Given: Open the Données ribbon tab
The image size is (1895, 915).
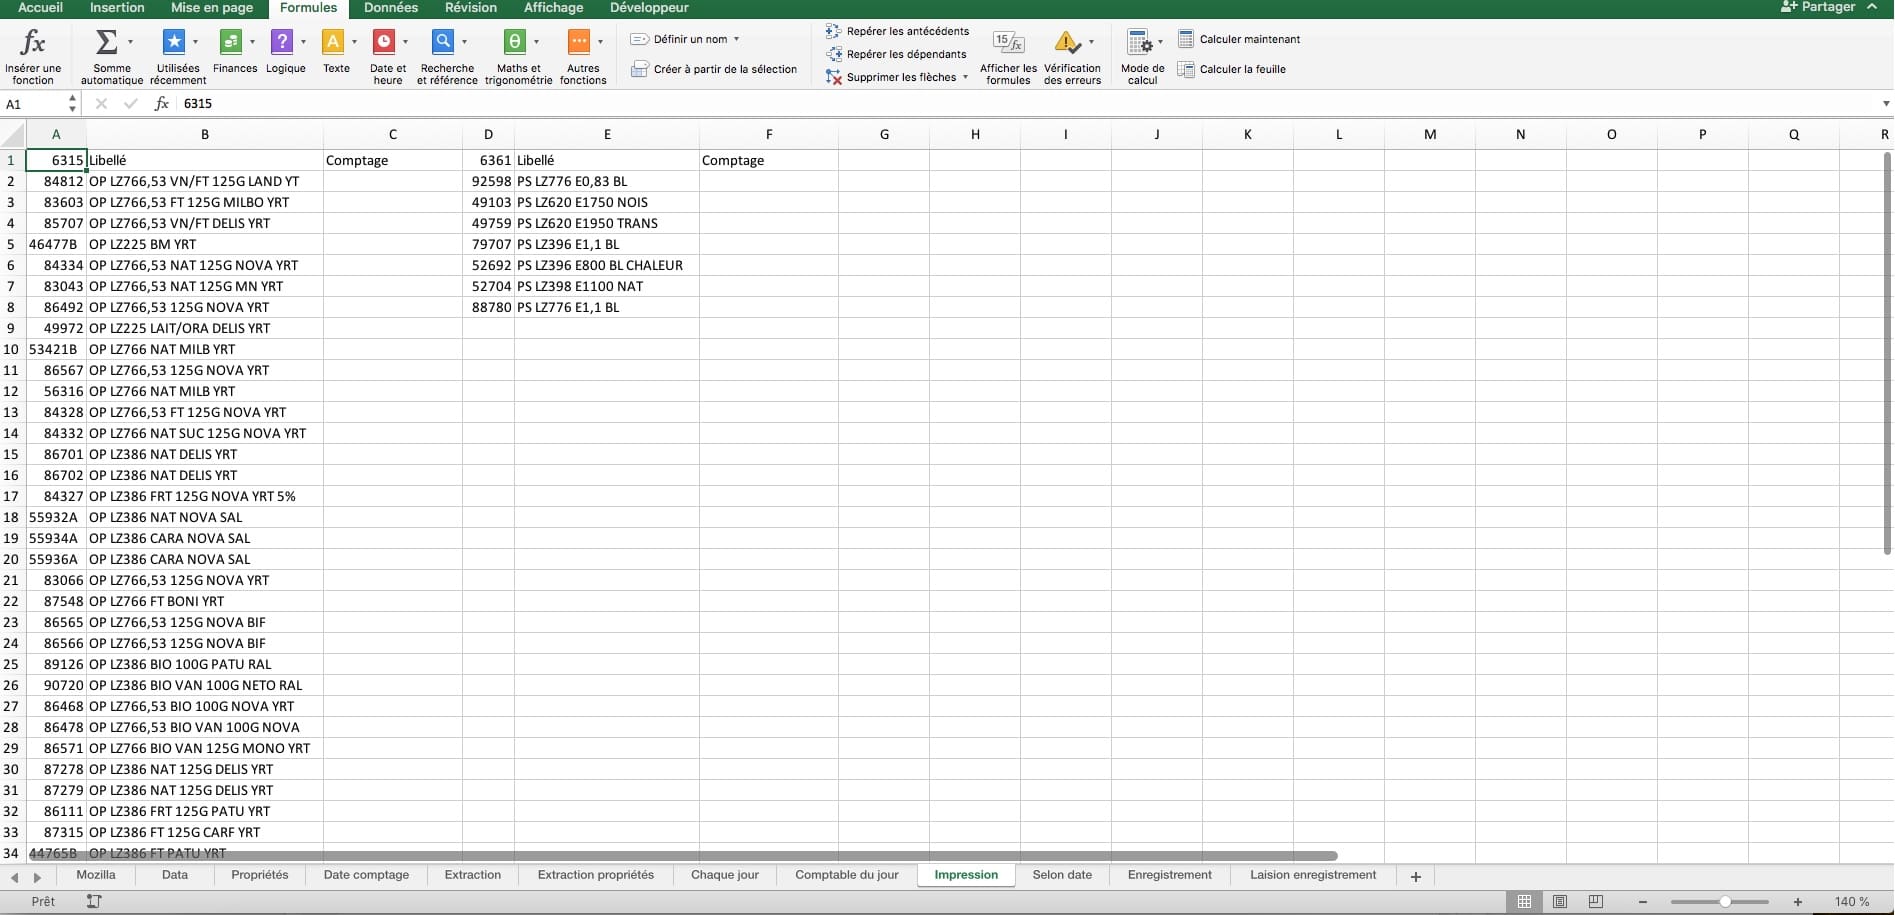Looking at the screenshot, I should pyautogui.click(x=390, y=8).
